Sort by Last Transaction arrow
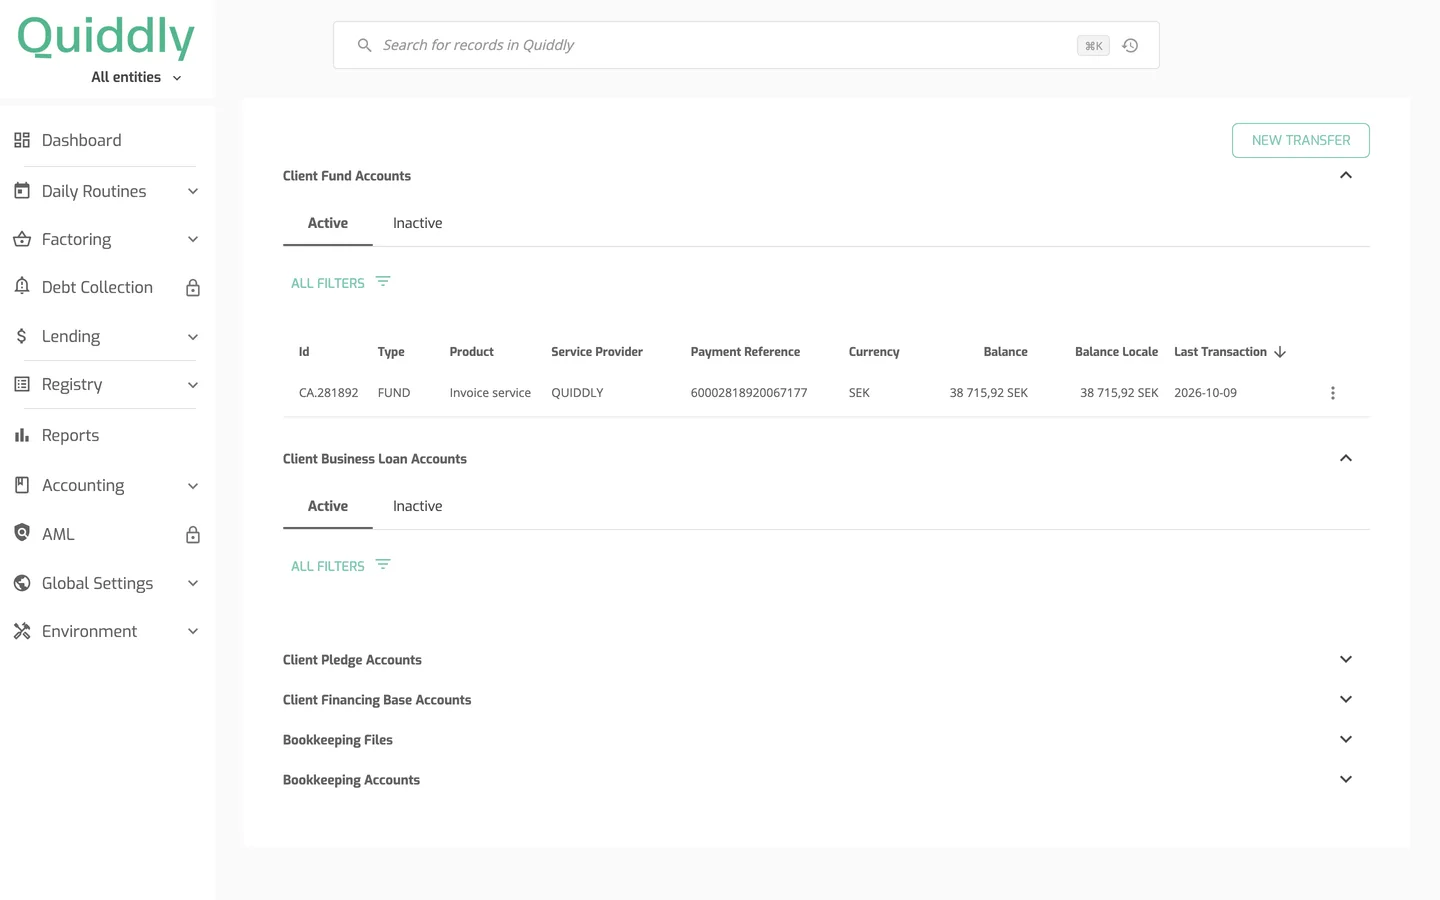The height and width of the screenshot is (900, 1440). 1280,352
